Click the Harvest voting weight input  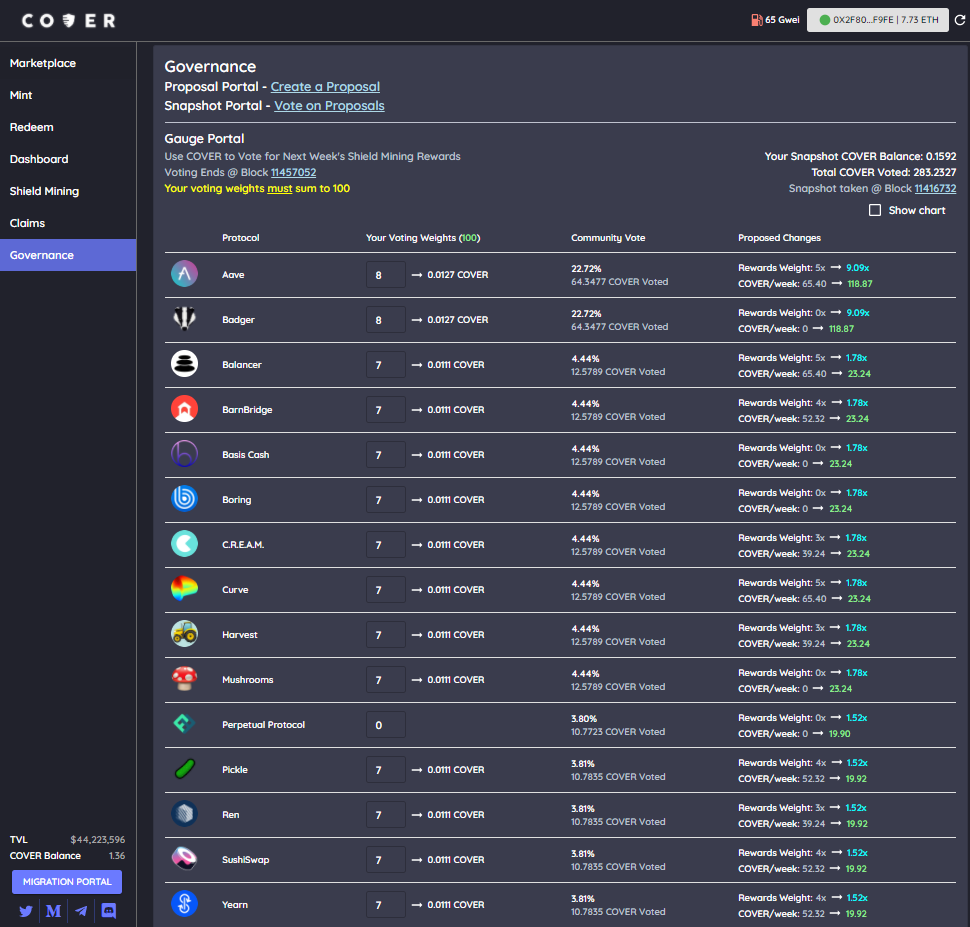[x=385, y=635]
